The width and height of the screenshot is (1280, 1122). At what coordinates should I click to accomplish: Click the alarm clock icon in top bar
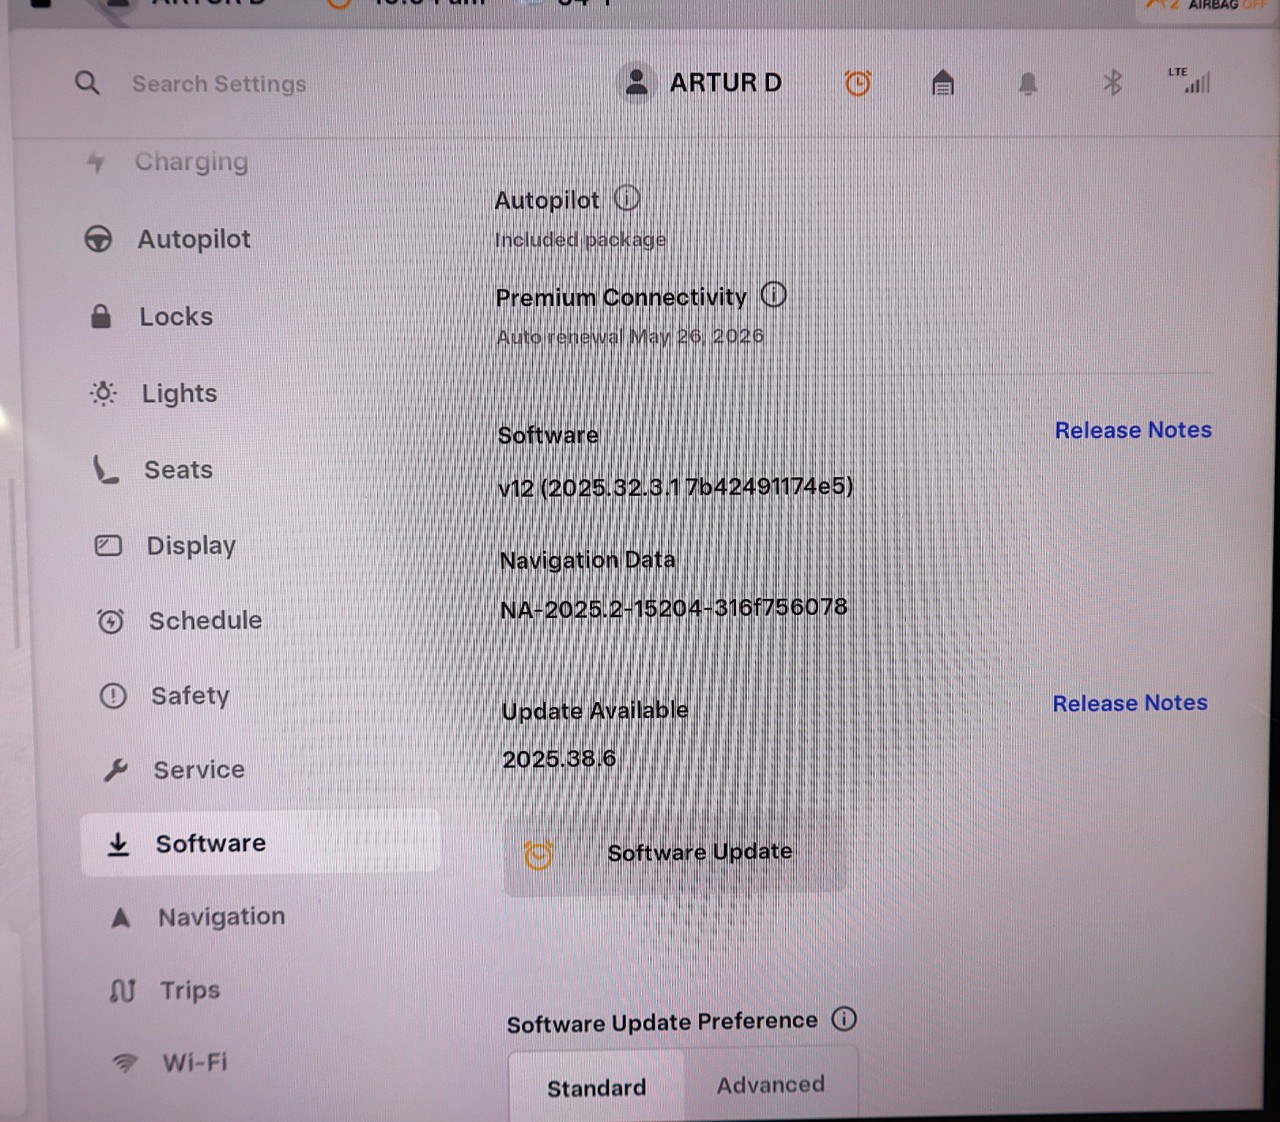(x=857, y=83)
